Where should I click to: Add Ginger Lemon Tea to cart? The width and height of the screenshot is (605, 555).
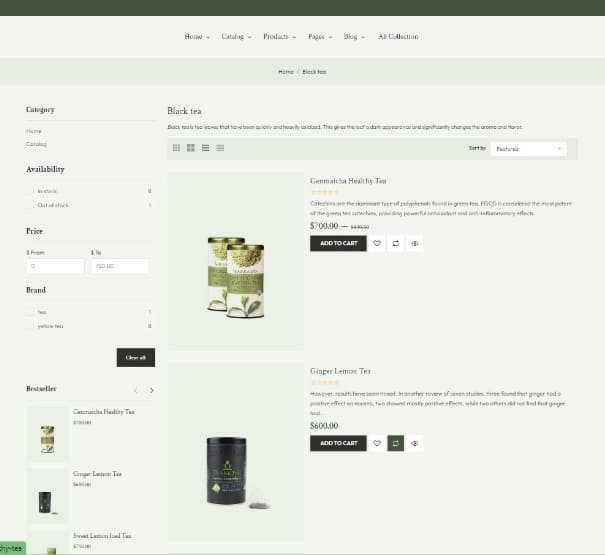338,443
